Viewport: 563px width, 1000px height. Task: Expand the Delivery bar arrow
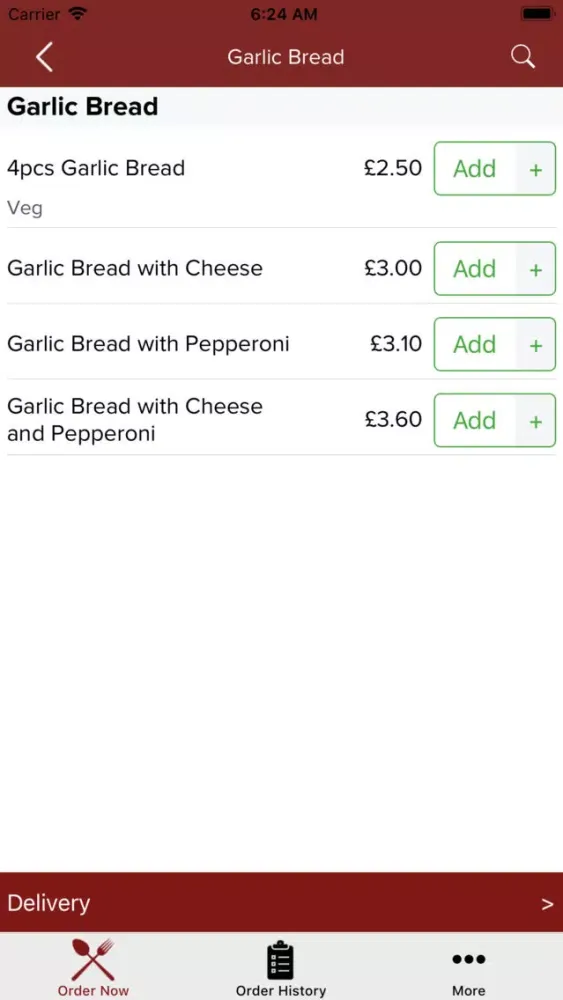[547, 903]
